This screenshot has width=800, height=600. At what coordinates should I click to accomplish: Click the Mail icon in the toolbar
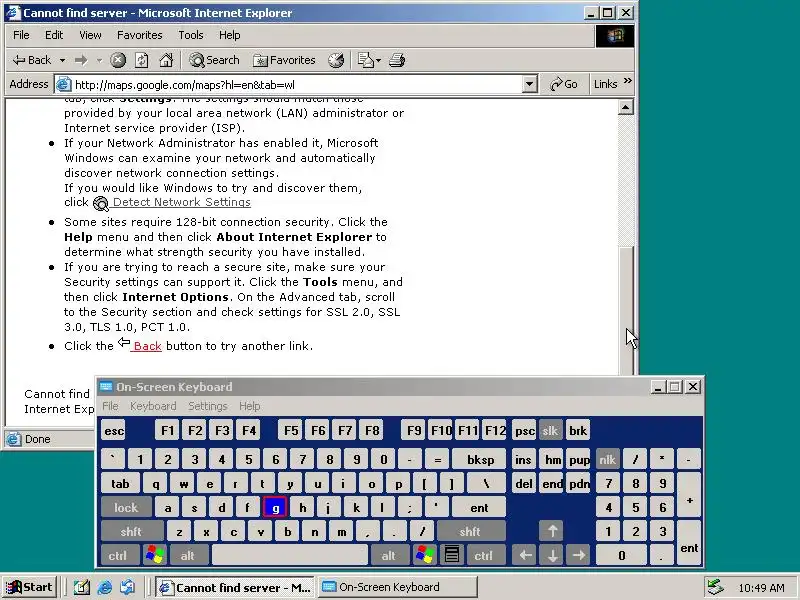coord(366,60)
